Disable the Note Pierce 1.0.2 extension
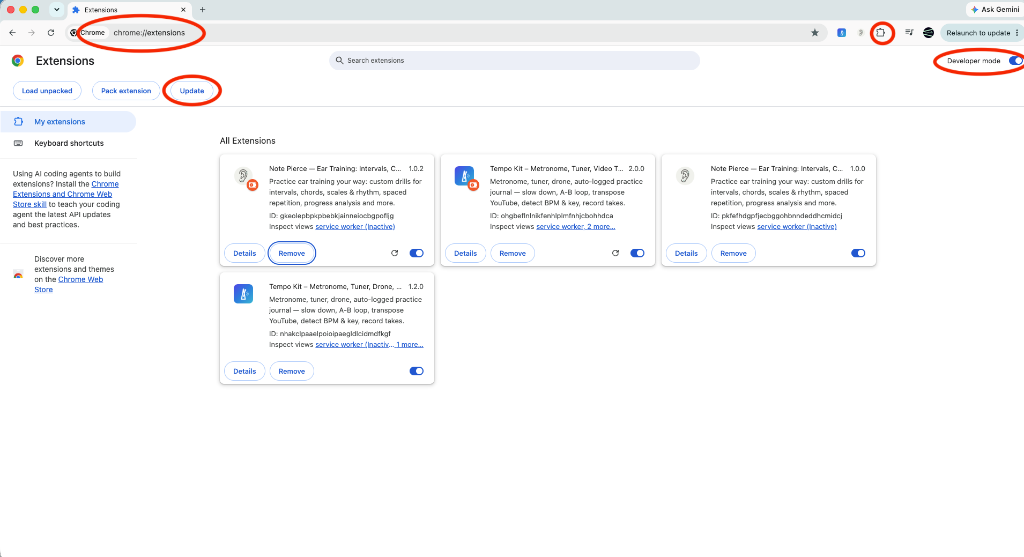The image size is (1024, 557). coord(417,253)
